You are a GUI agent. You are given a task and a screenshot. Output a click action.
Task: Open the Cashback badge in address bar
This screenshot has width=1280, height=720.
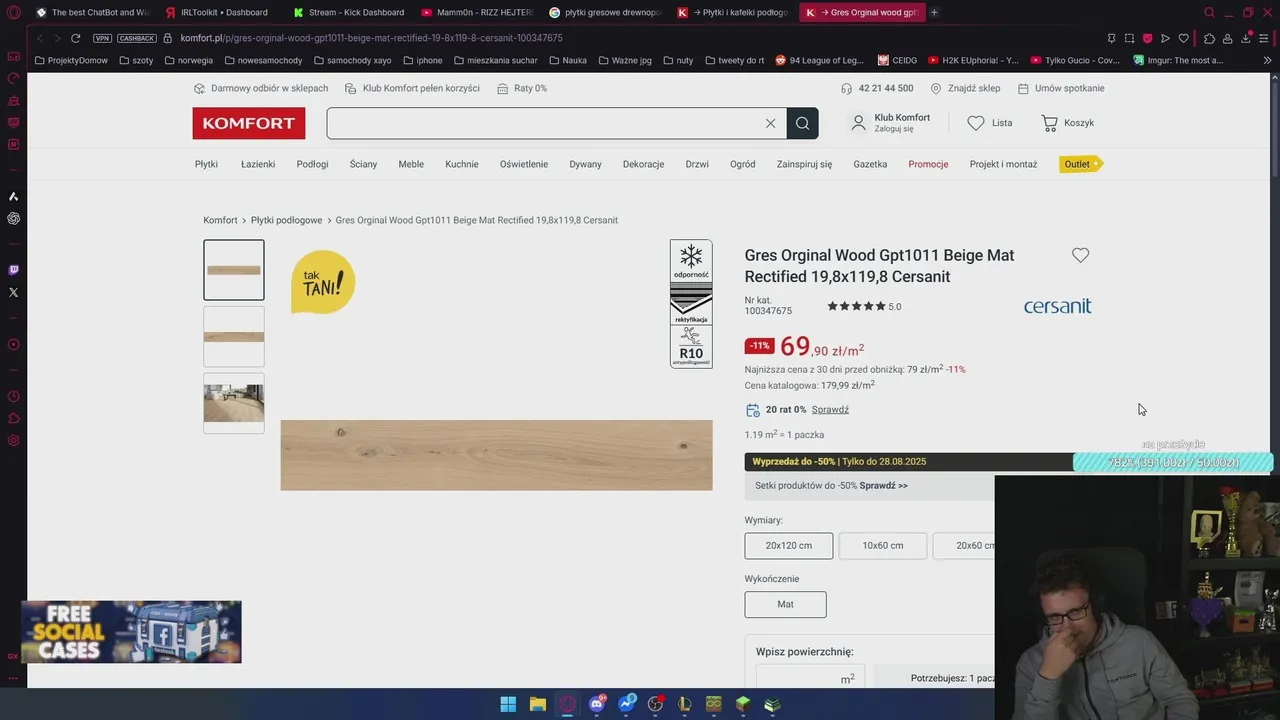pos(137,38)
